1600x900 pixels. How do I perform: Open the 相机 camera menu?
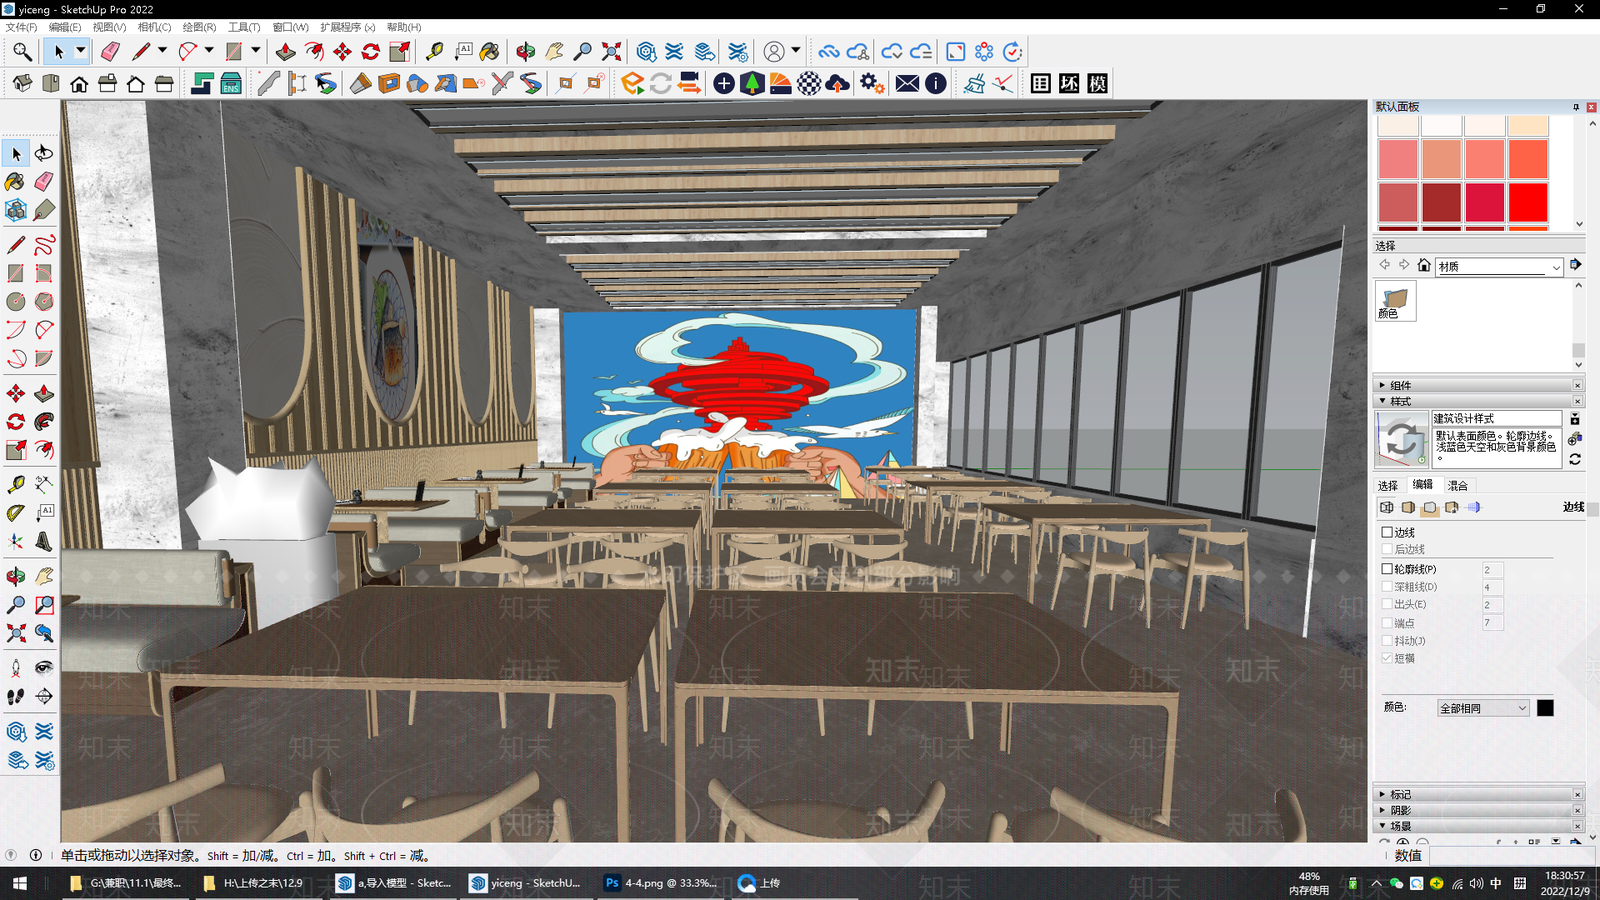click(x=154, y=27)
